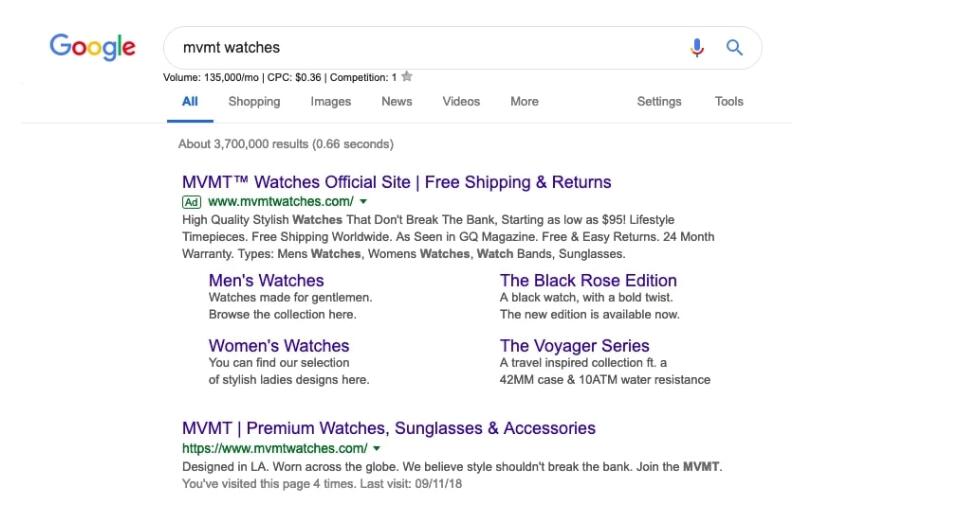
Task: Click the microphone voice search icon
Action: (x=697, y=48)
